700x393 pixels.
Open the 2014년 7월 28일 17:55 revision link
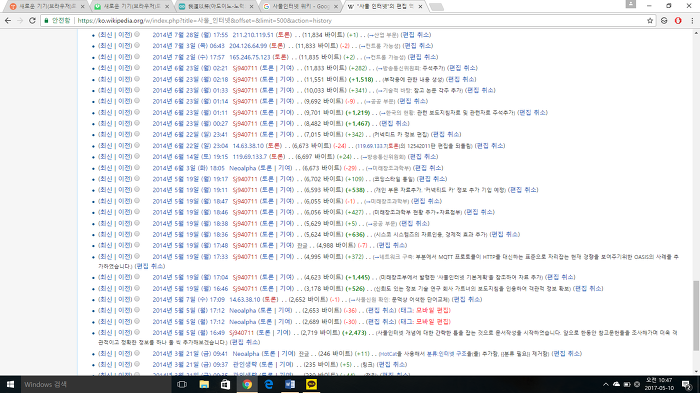tap(190, 35)
